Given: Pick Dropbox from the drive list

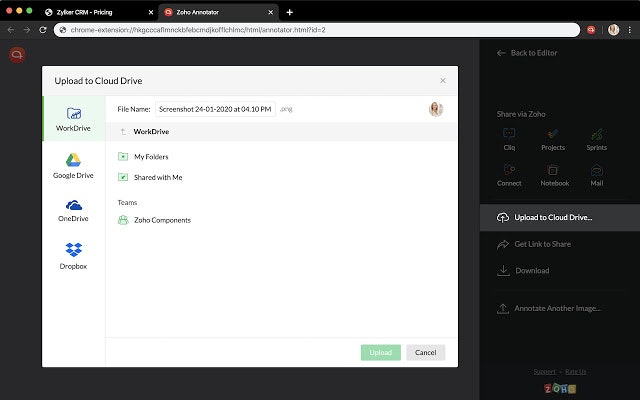Looking at the screenshot, I should pyautogui.click(x=73, y=256).
